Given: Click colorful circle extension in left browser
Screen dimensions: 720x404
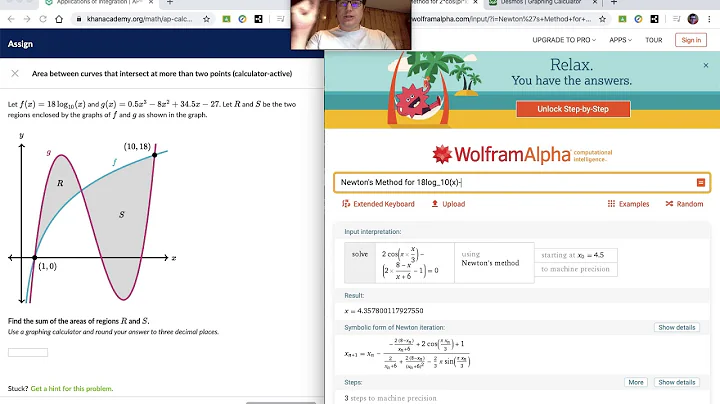Looking at the screenshot, I should click(242, 19).
